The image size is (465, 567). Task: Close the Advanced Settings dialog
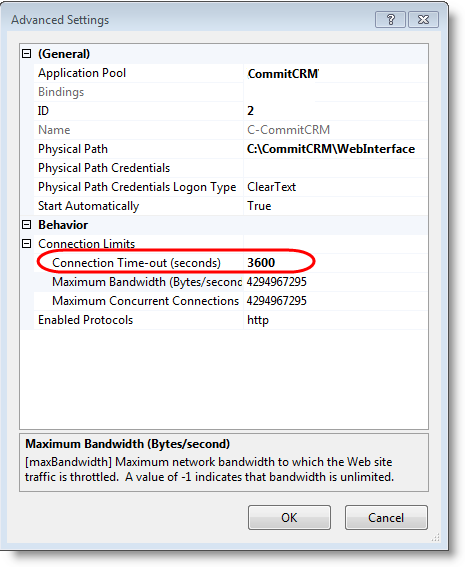click(x=423, y=20)
